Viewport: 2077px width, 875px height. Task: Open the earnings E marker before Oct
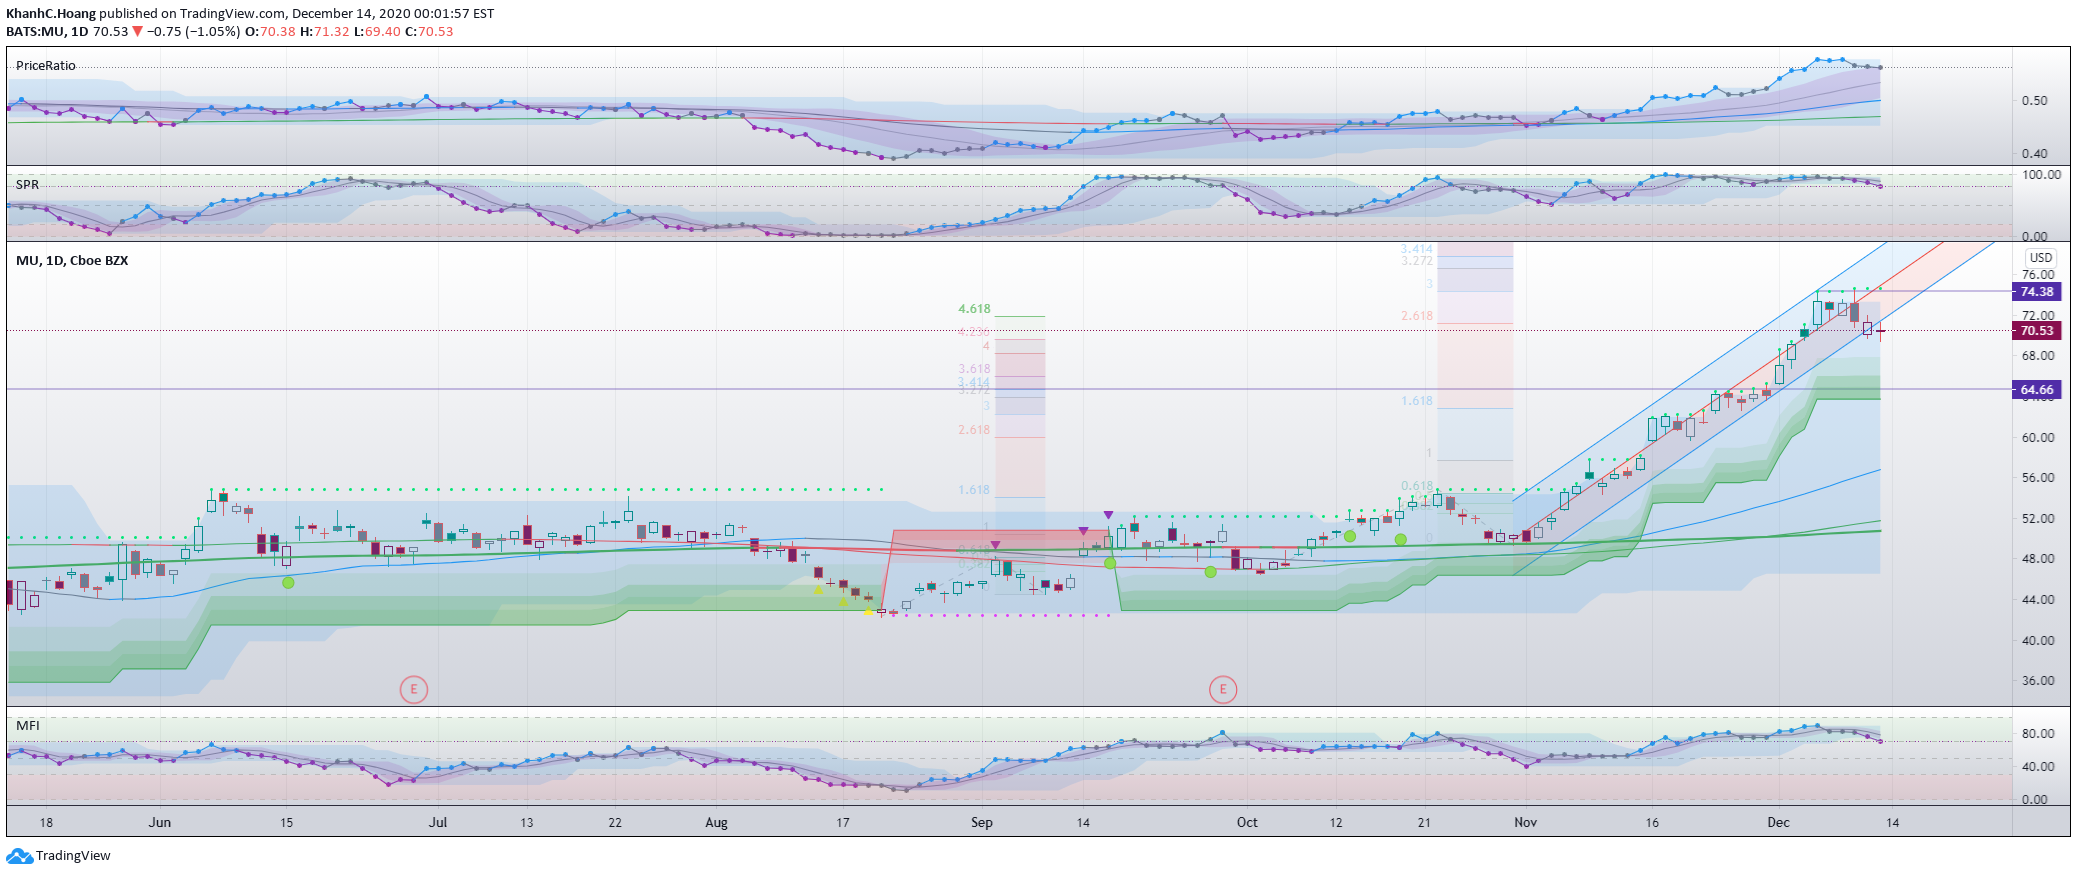pos(1222,689)
